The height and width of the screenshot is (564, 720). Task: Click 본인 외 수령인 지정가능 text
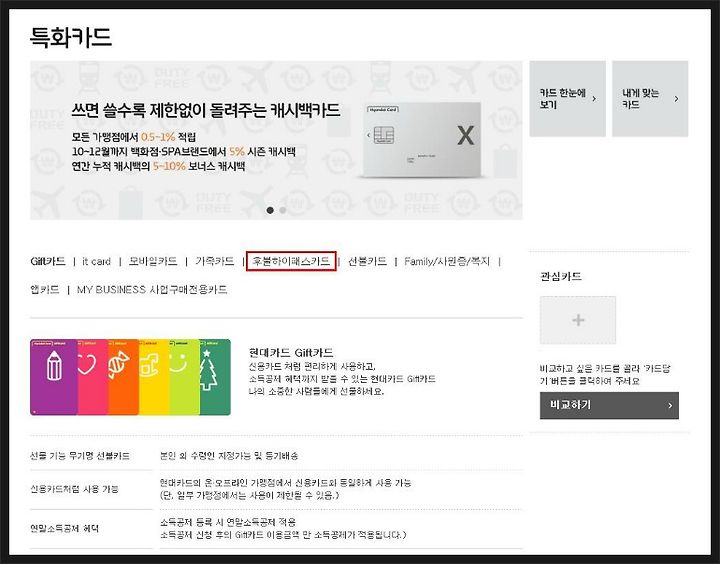229,456
